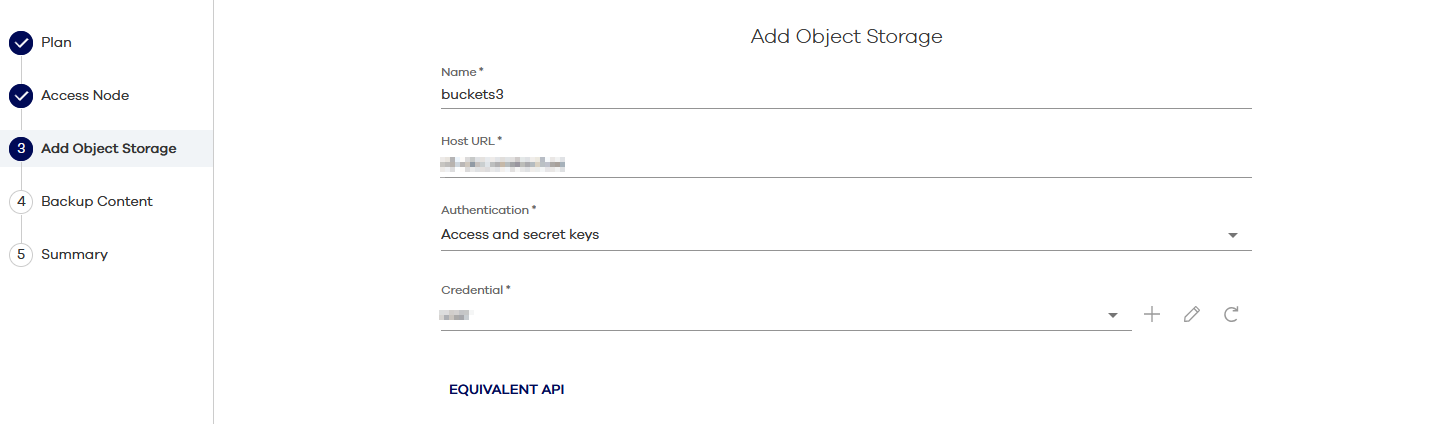Select the Access and secret keys combo box
Screen dimensions: 1452x424
820,235
